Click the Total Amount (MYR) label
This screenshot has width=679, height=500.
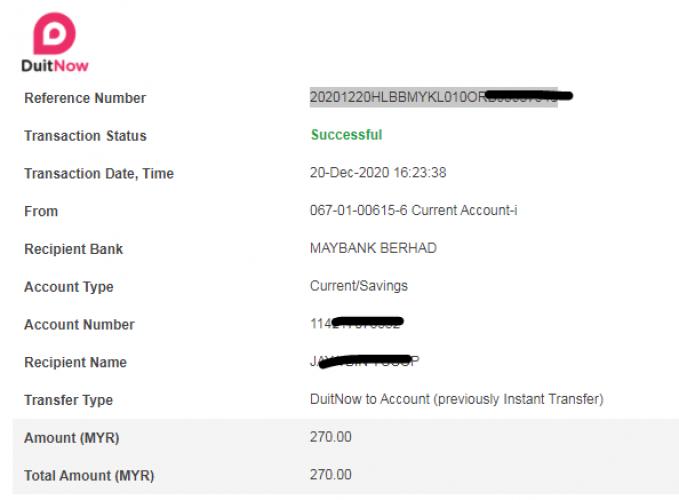tap(89, 476)
